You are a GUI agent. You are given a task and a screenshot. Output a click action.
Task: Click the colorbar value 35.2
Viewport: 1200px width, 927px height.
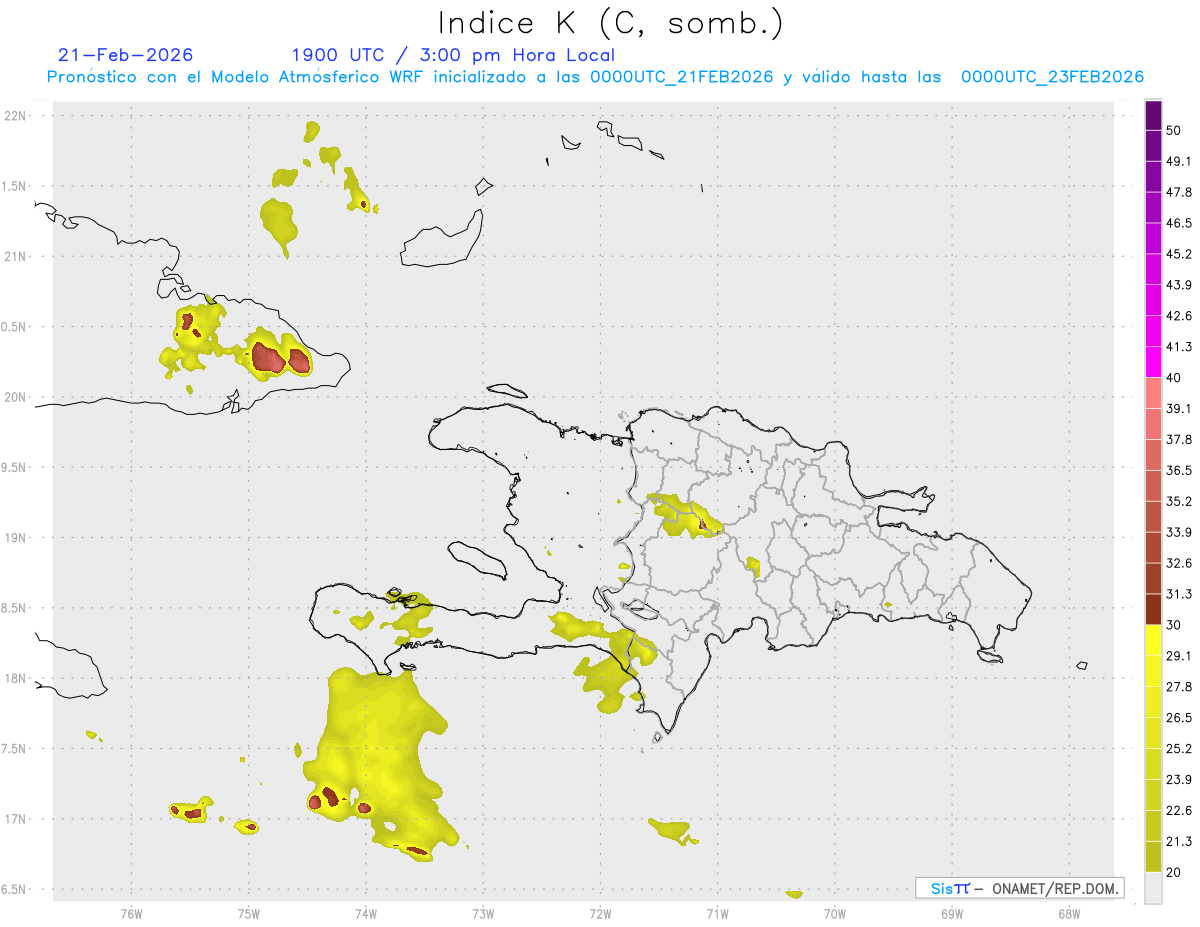tap(1179, 502)
